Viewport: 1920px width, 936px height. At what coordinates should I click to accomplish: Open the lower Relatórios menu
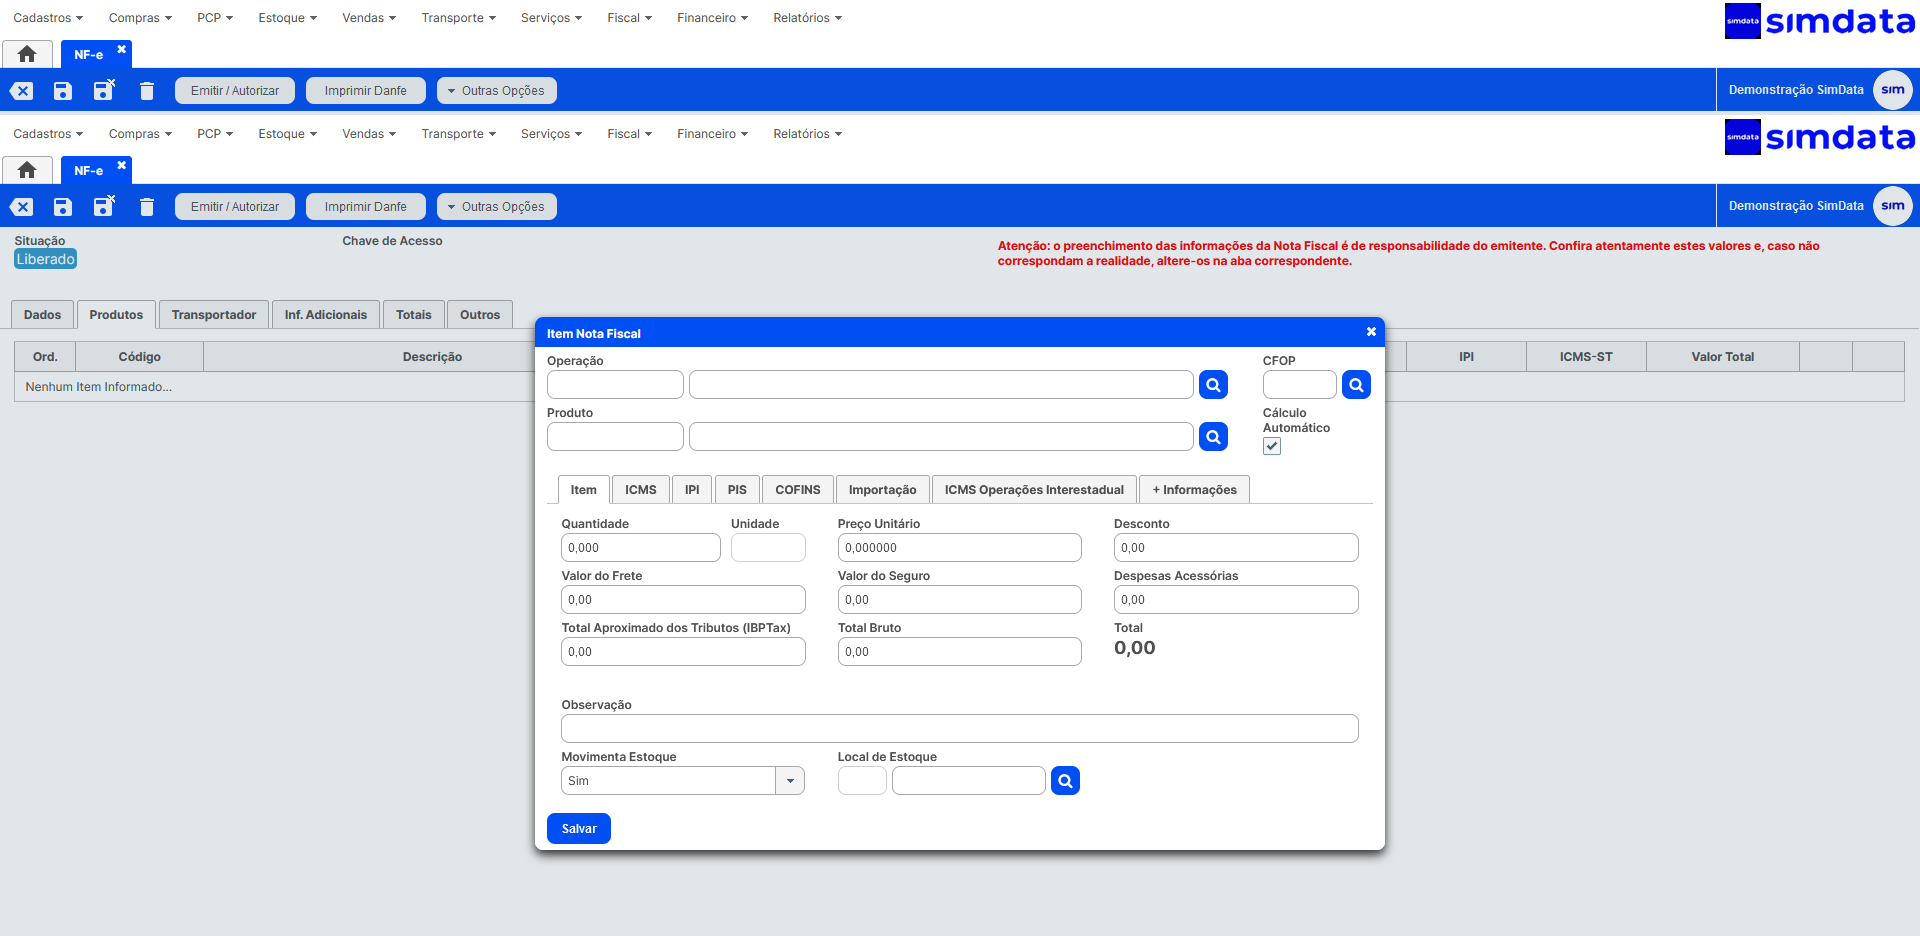point(807,134)
